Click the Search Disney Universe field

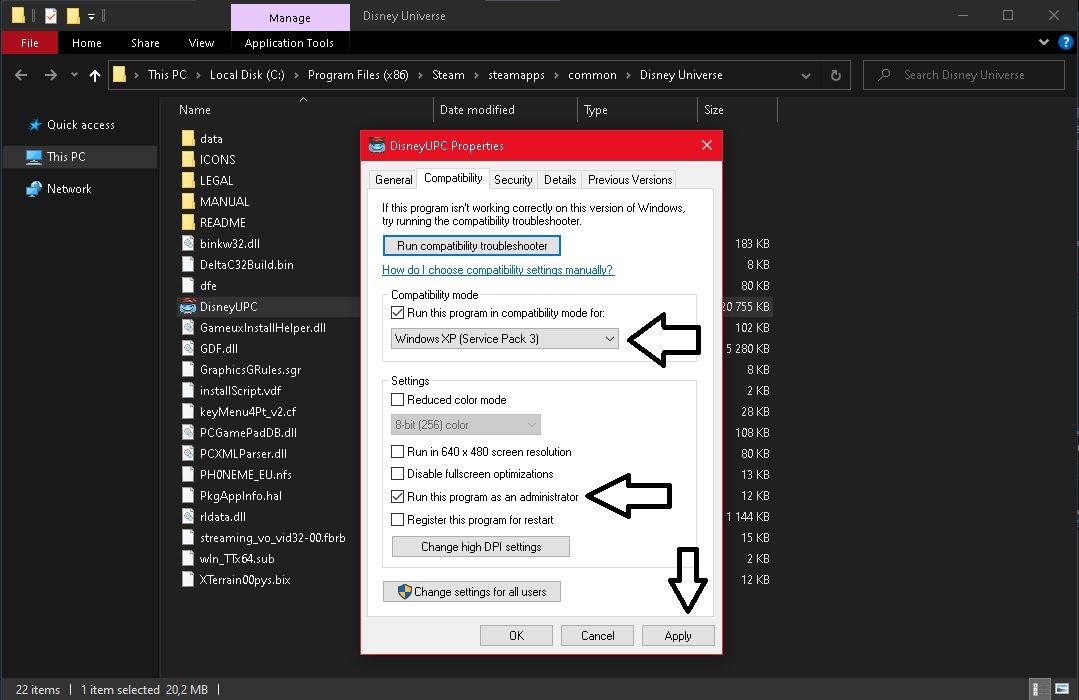click(x=964, y=75)
